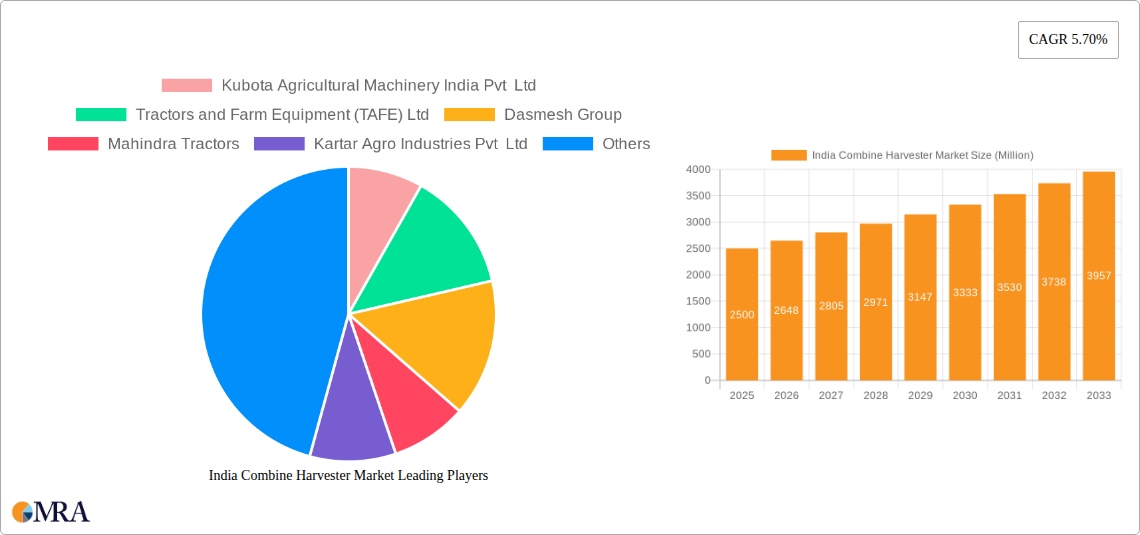Click the Kubota legend color swatch
The height and width of the screenshot is (535, 1140).
tap(187, 85)
